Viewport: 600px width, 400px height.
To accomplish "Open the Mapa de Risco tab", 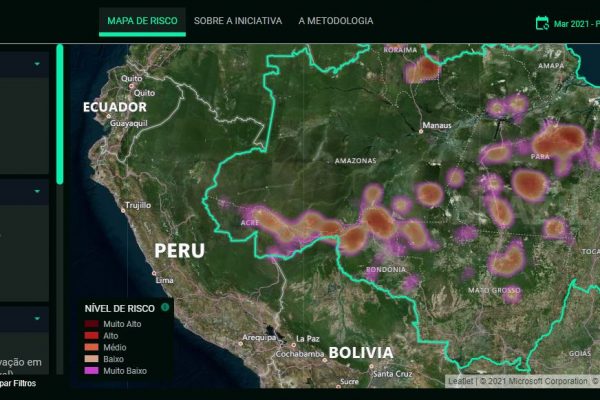I will pyautogui.click(x=142, y=20).
